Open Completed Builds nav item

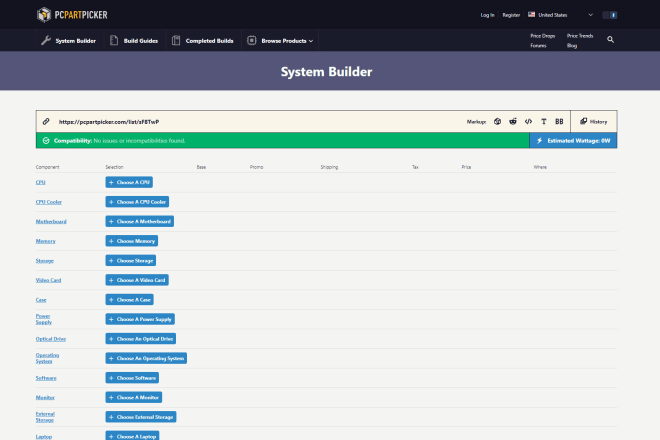[x=203, y=41]
